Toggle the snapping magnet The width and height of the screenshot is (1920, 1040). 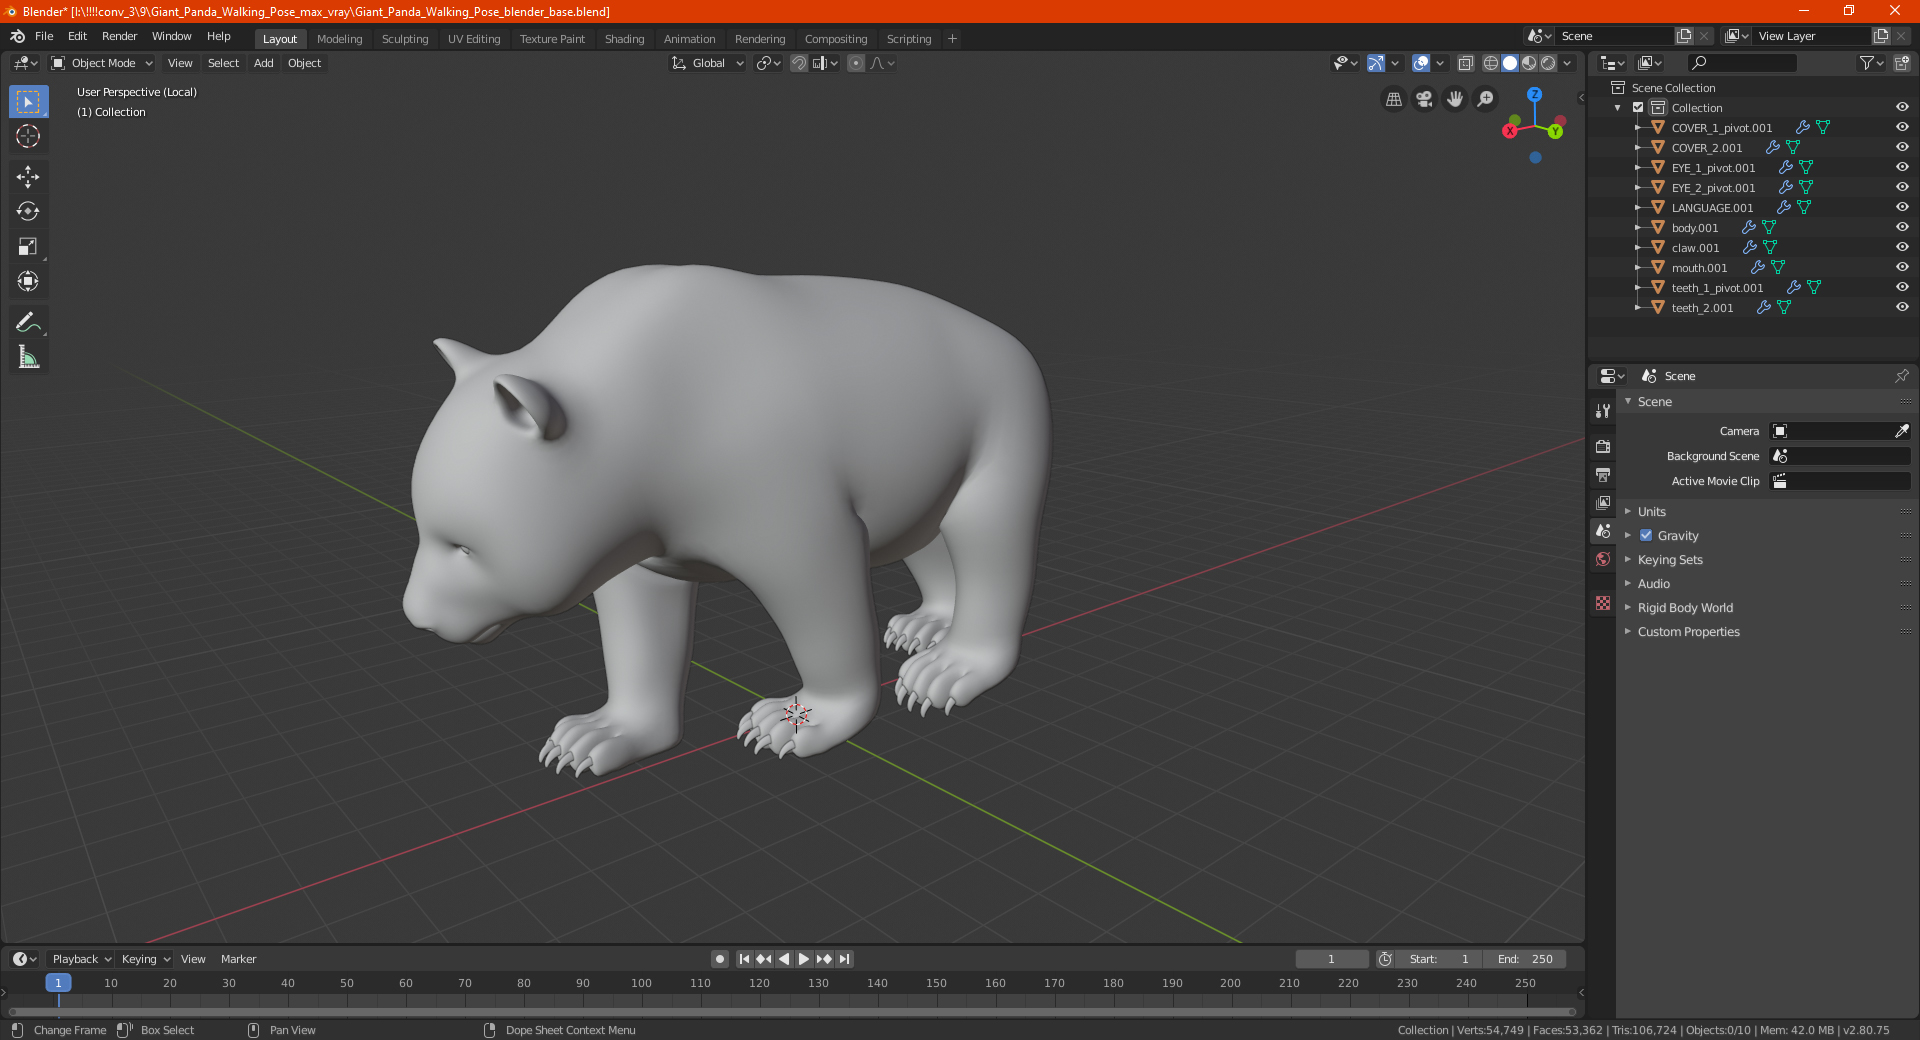point(799,63)
